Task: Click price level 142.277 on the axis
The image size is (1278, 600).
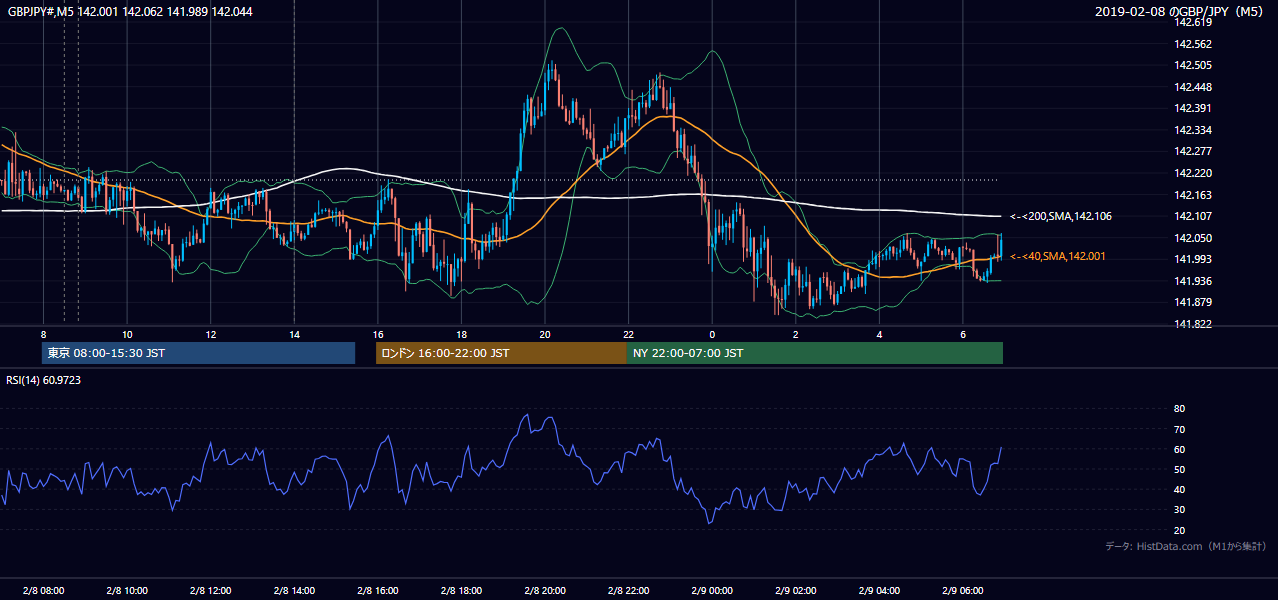Action: point(1193,152)
